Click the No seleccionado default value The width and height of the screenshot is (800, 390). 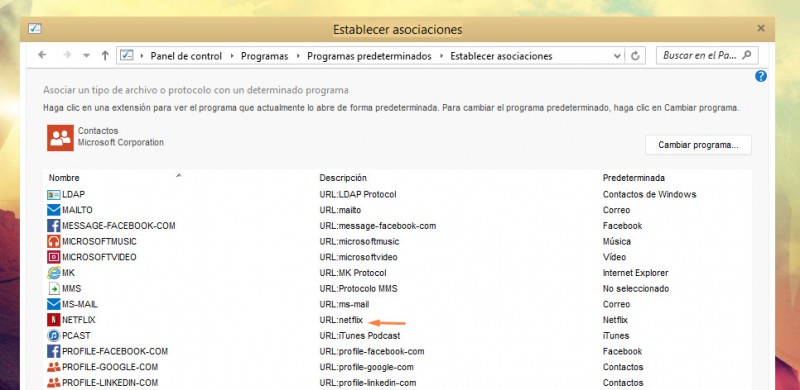pos(636,288)
